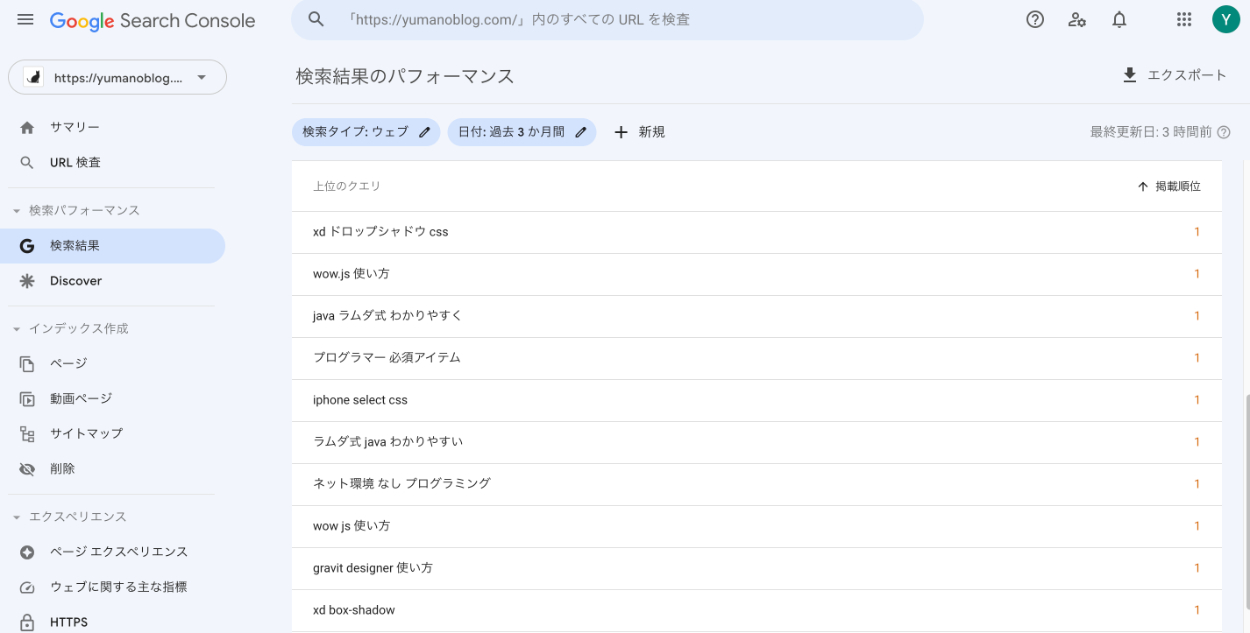Image resolution: width=1250 pixels, height=633 pixels.
Task: Open the hamburger main menu
Action: 25,20
